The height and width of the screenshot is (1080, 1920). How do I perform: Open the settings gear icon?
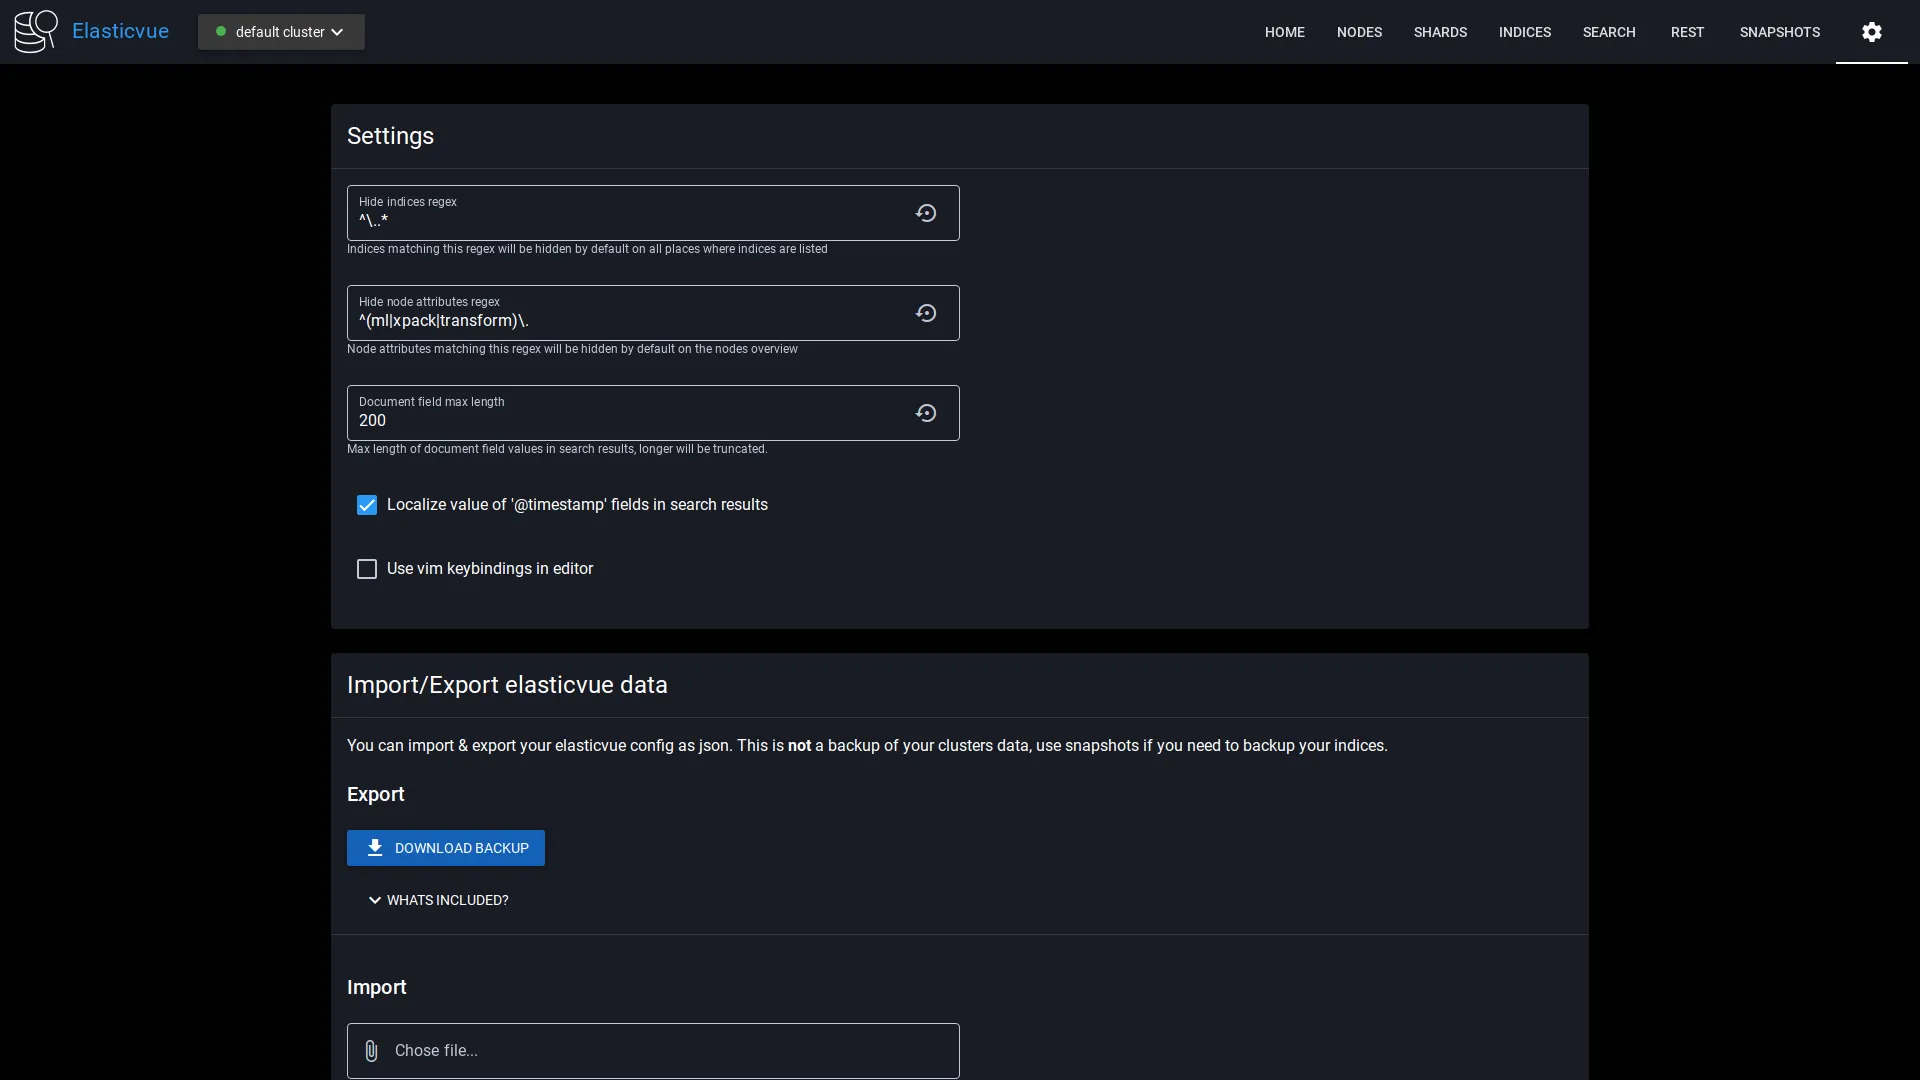[x=1870, y=31]
